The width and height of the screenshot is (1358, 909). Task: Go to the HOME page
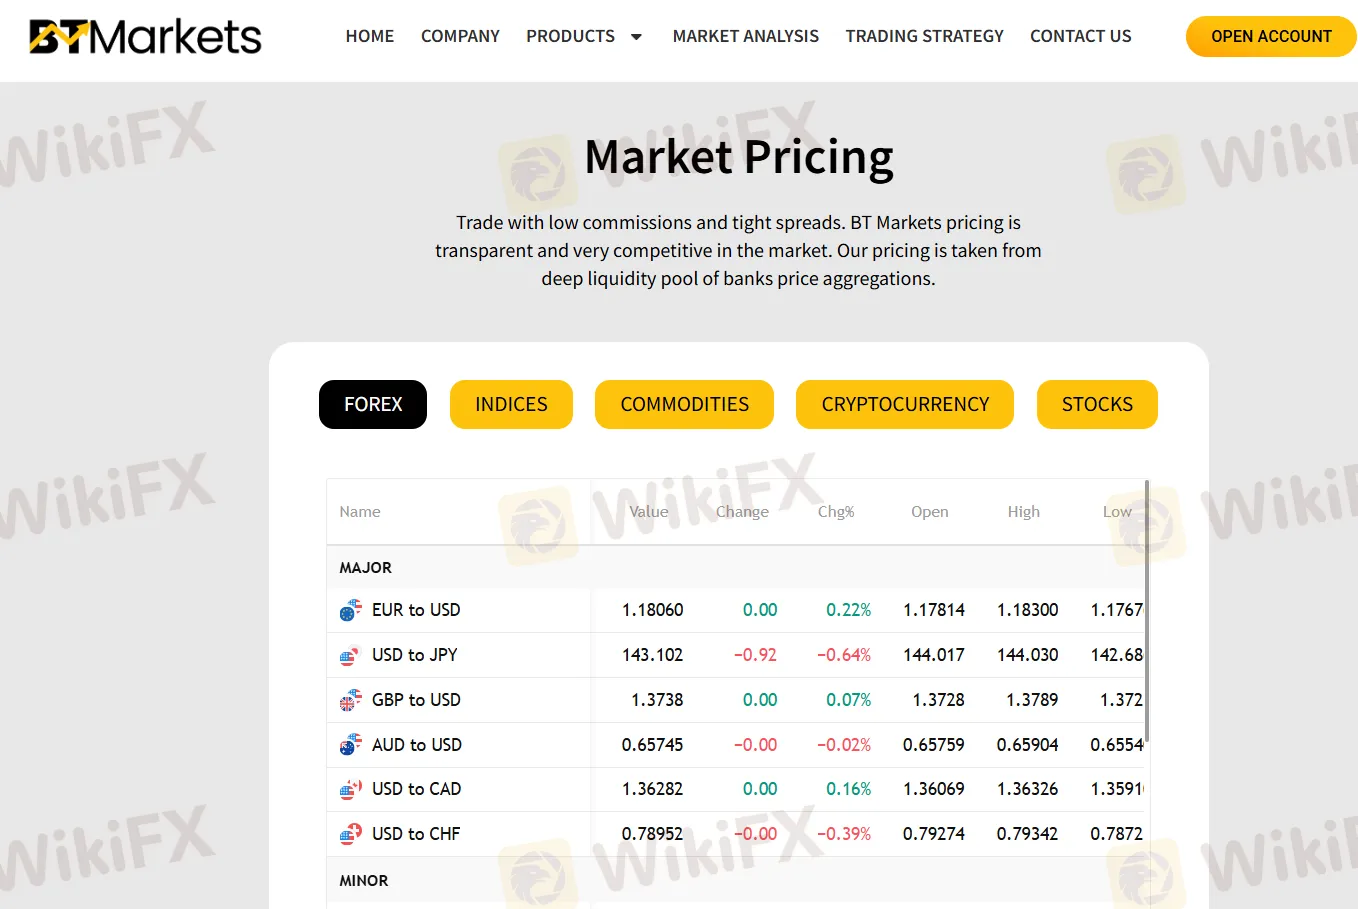[x=370, y=36]
